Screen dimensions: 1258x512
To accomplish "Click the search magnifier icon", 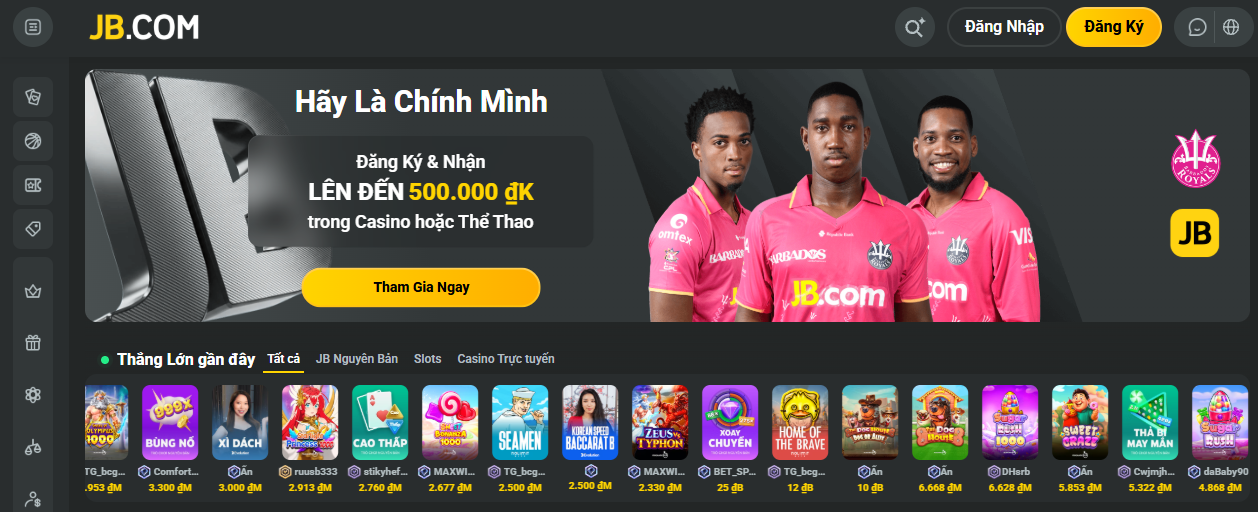I will click(914, 27).
